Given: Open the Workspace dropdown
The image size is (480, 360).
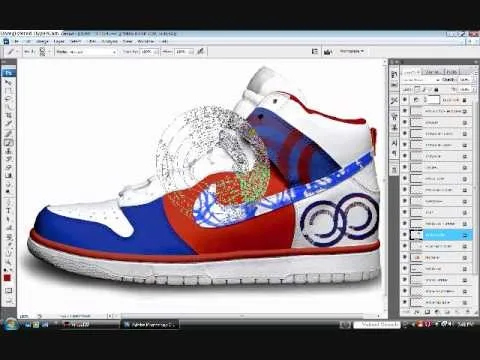Looking at the screenshot, I should click(352, 51).
